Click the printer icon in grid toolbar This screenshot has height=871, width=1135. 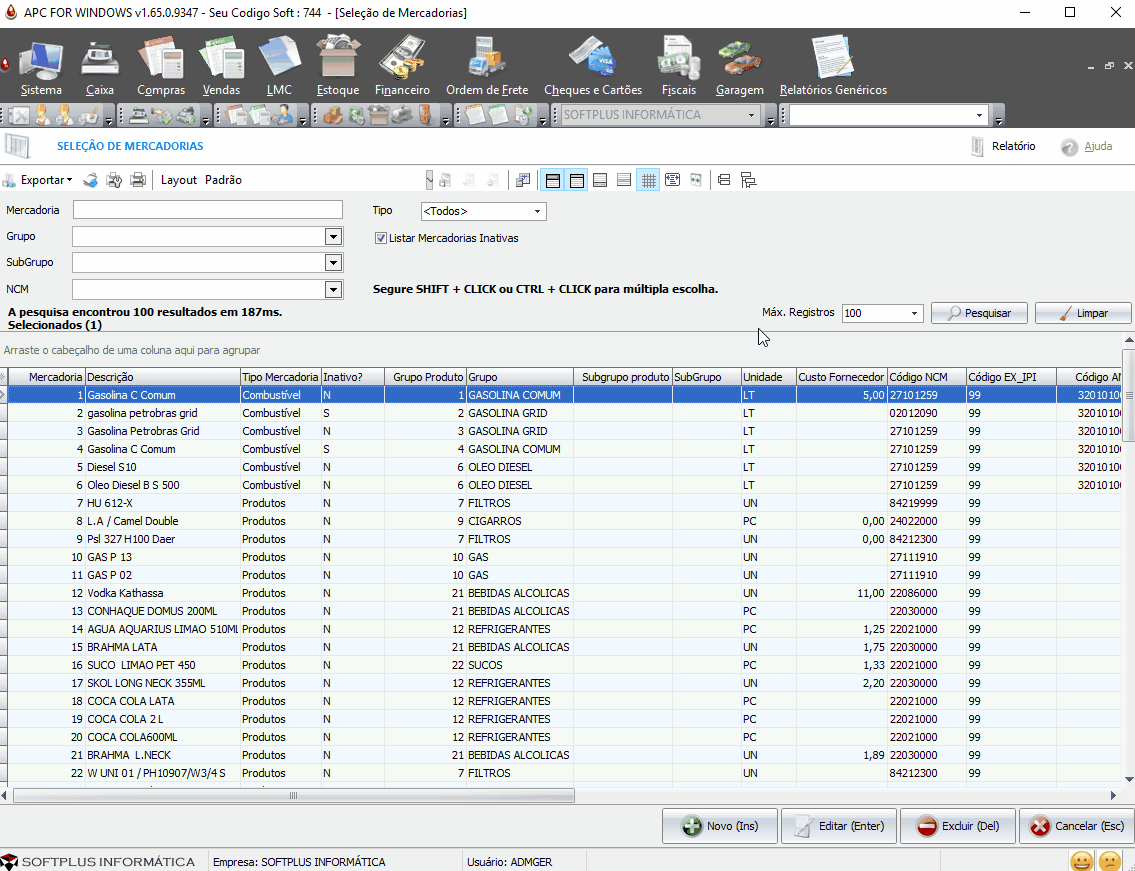[138, 180]
